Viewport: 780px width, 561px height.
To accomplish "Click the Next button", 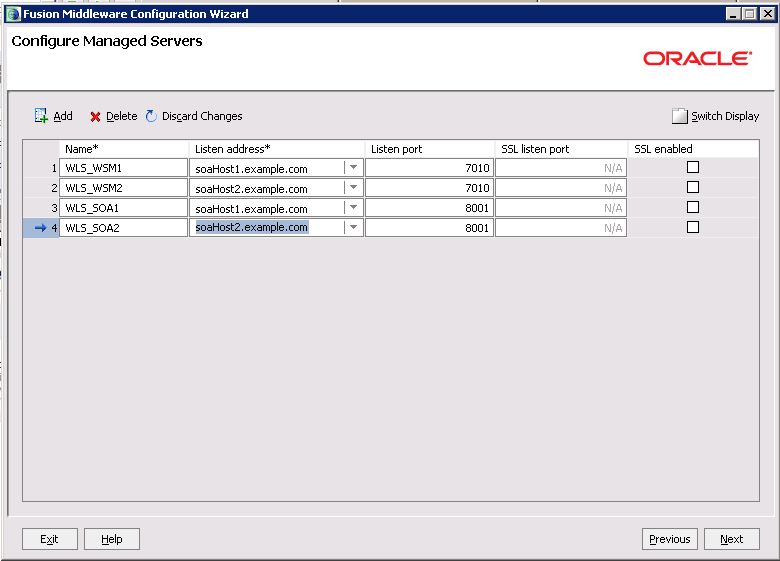I will [731, 539].
